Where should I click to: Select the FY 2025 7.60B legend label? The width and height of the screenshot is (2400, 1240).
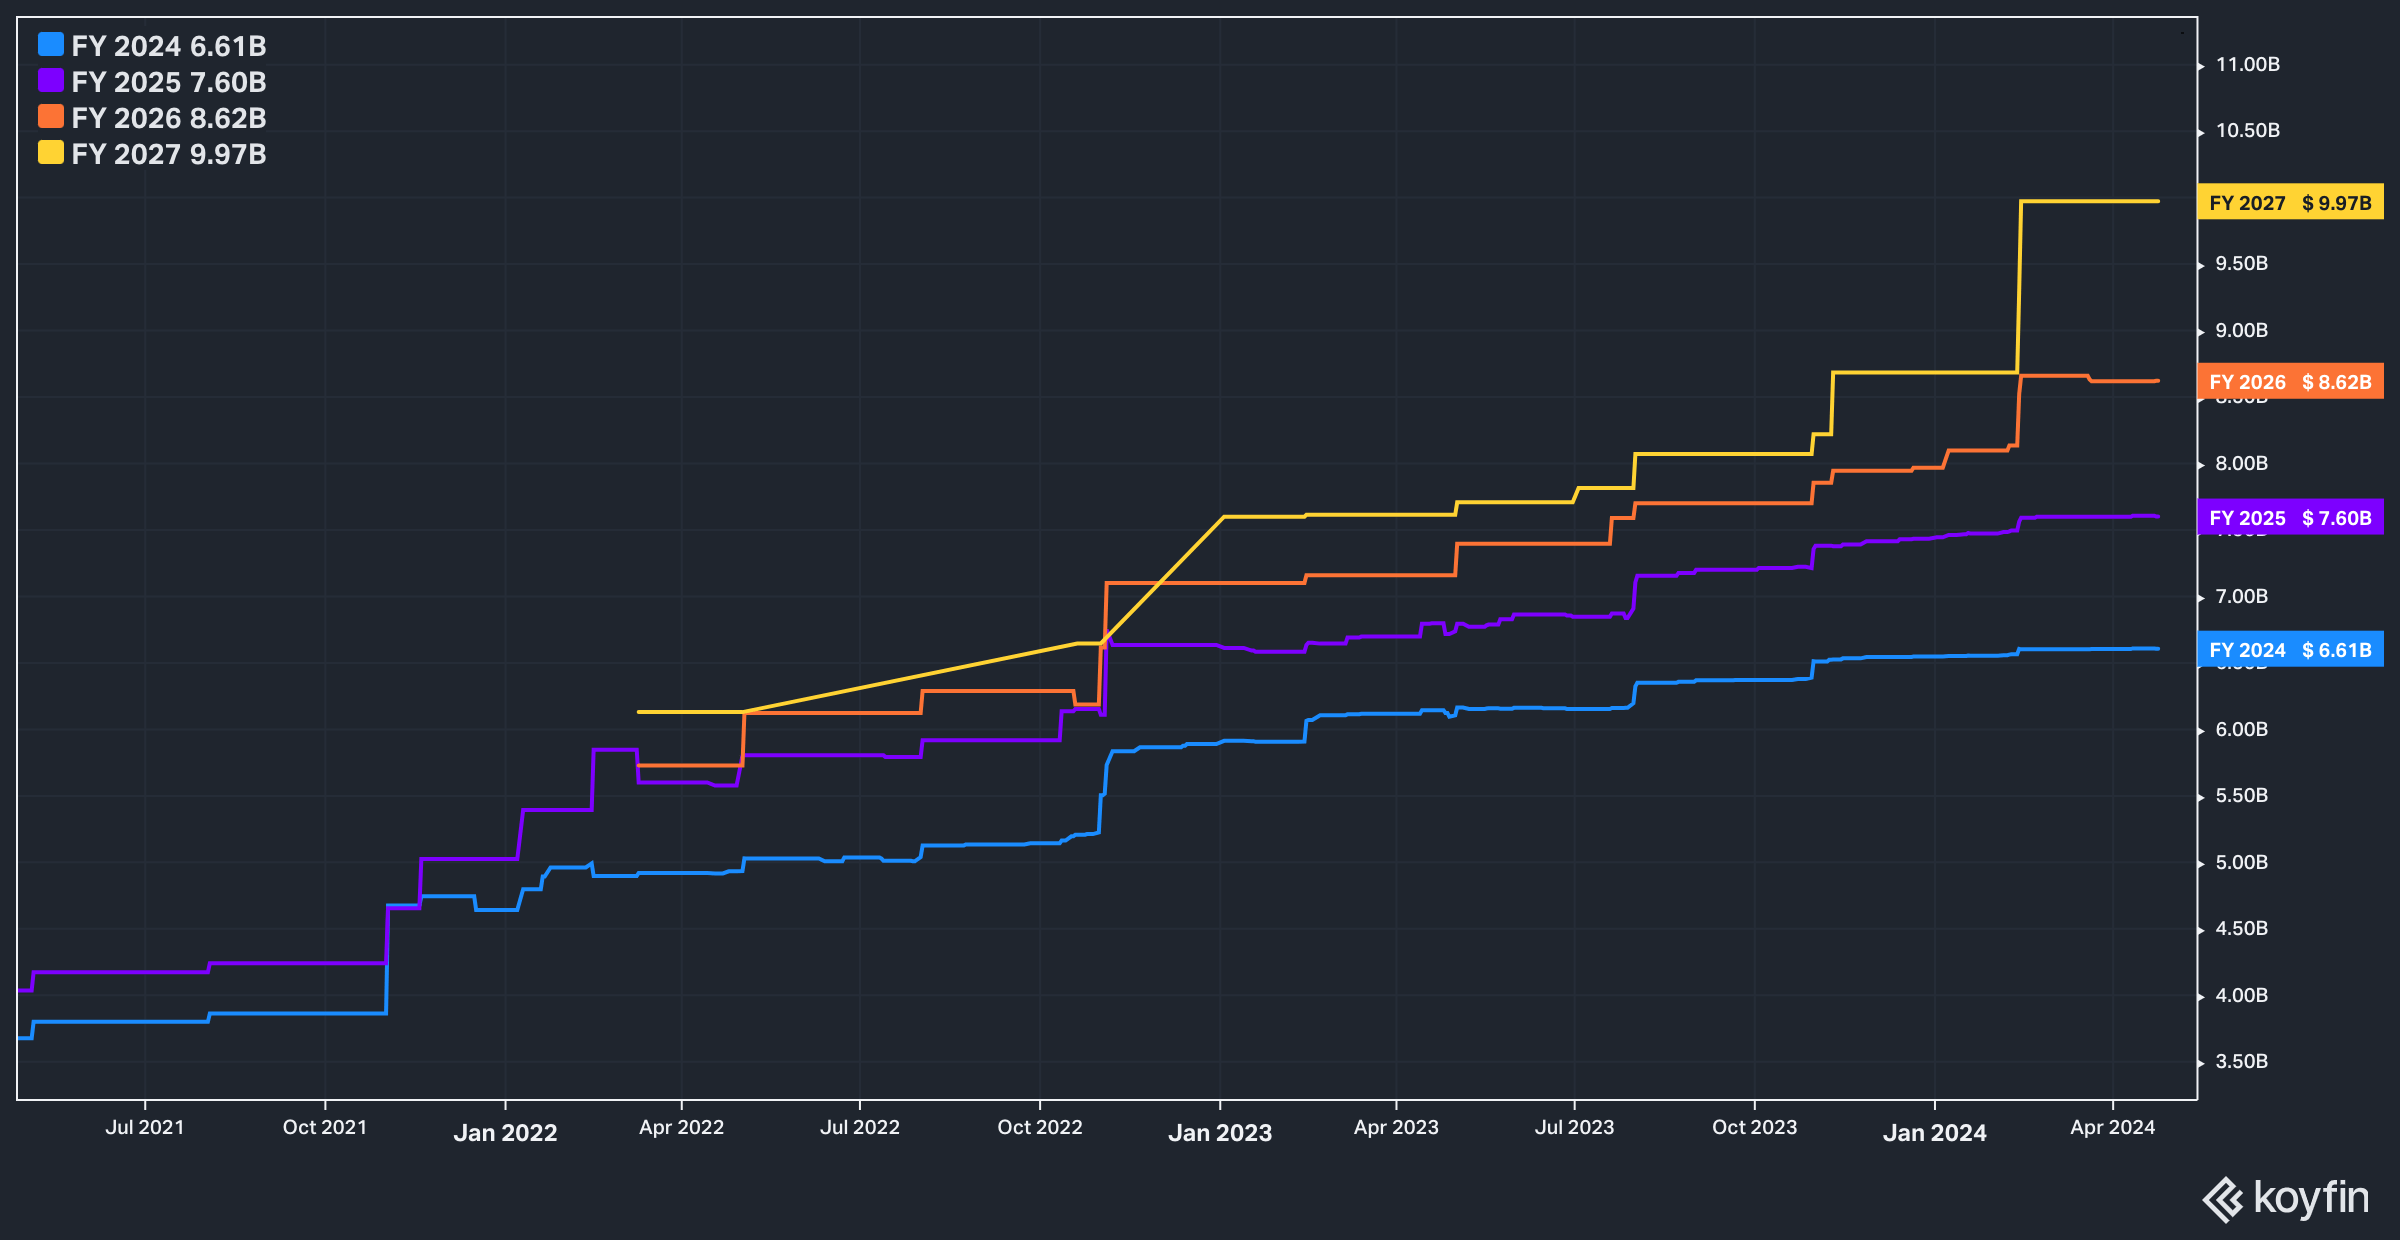(169, 82)
